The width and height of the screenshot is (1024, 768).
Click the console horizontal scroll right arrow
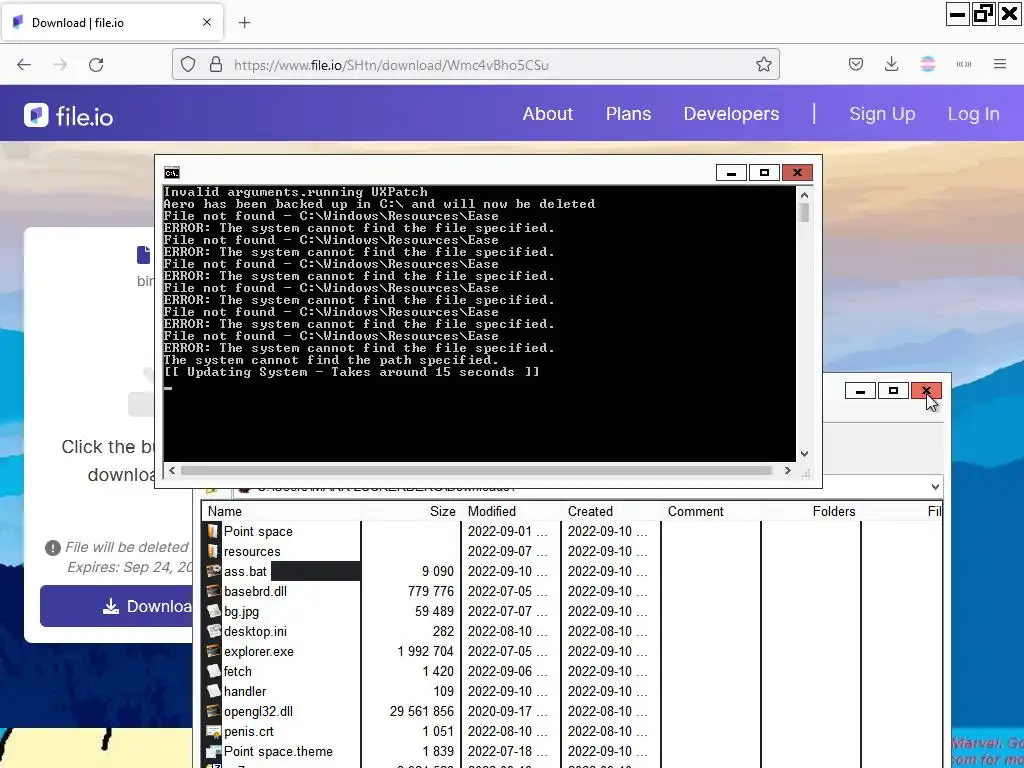(x=788, y=470)
